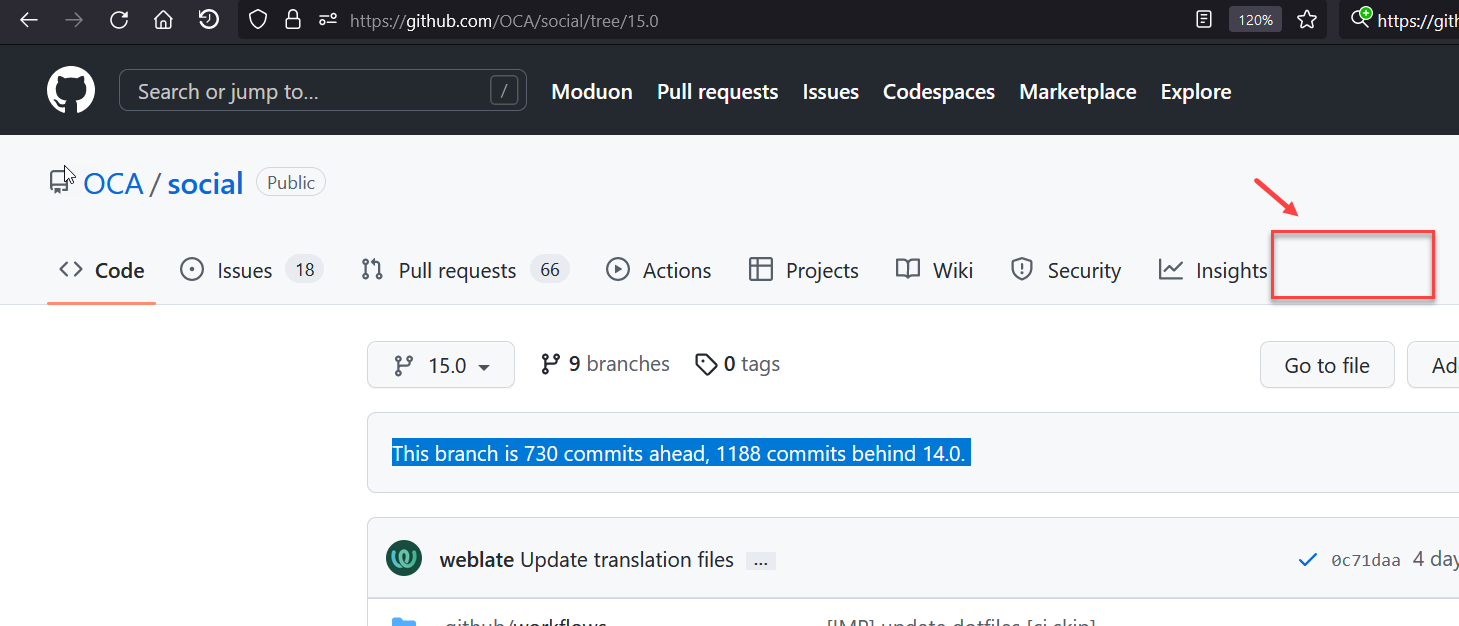Click the browser home icon
Viewport: 1459px width, 626px height.
[163, 20]
